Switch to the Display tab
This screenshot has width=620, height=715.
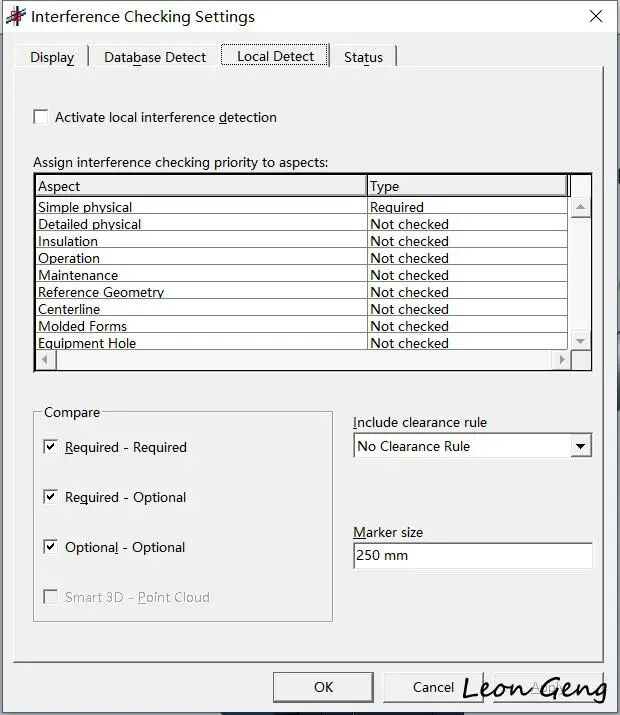(52, 57)
